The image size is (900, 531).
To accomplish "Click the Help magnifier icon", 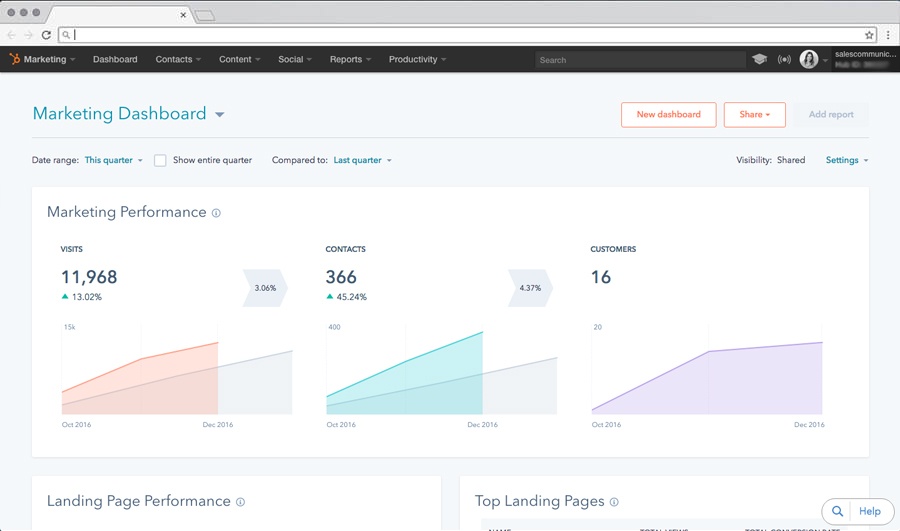I will pyautogui.click(x=837, y=511).
